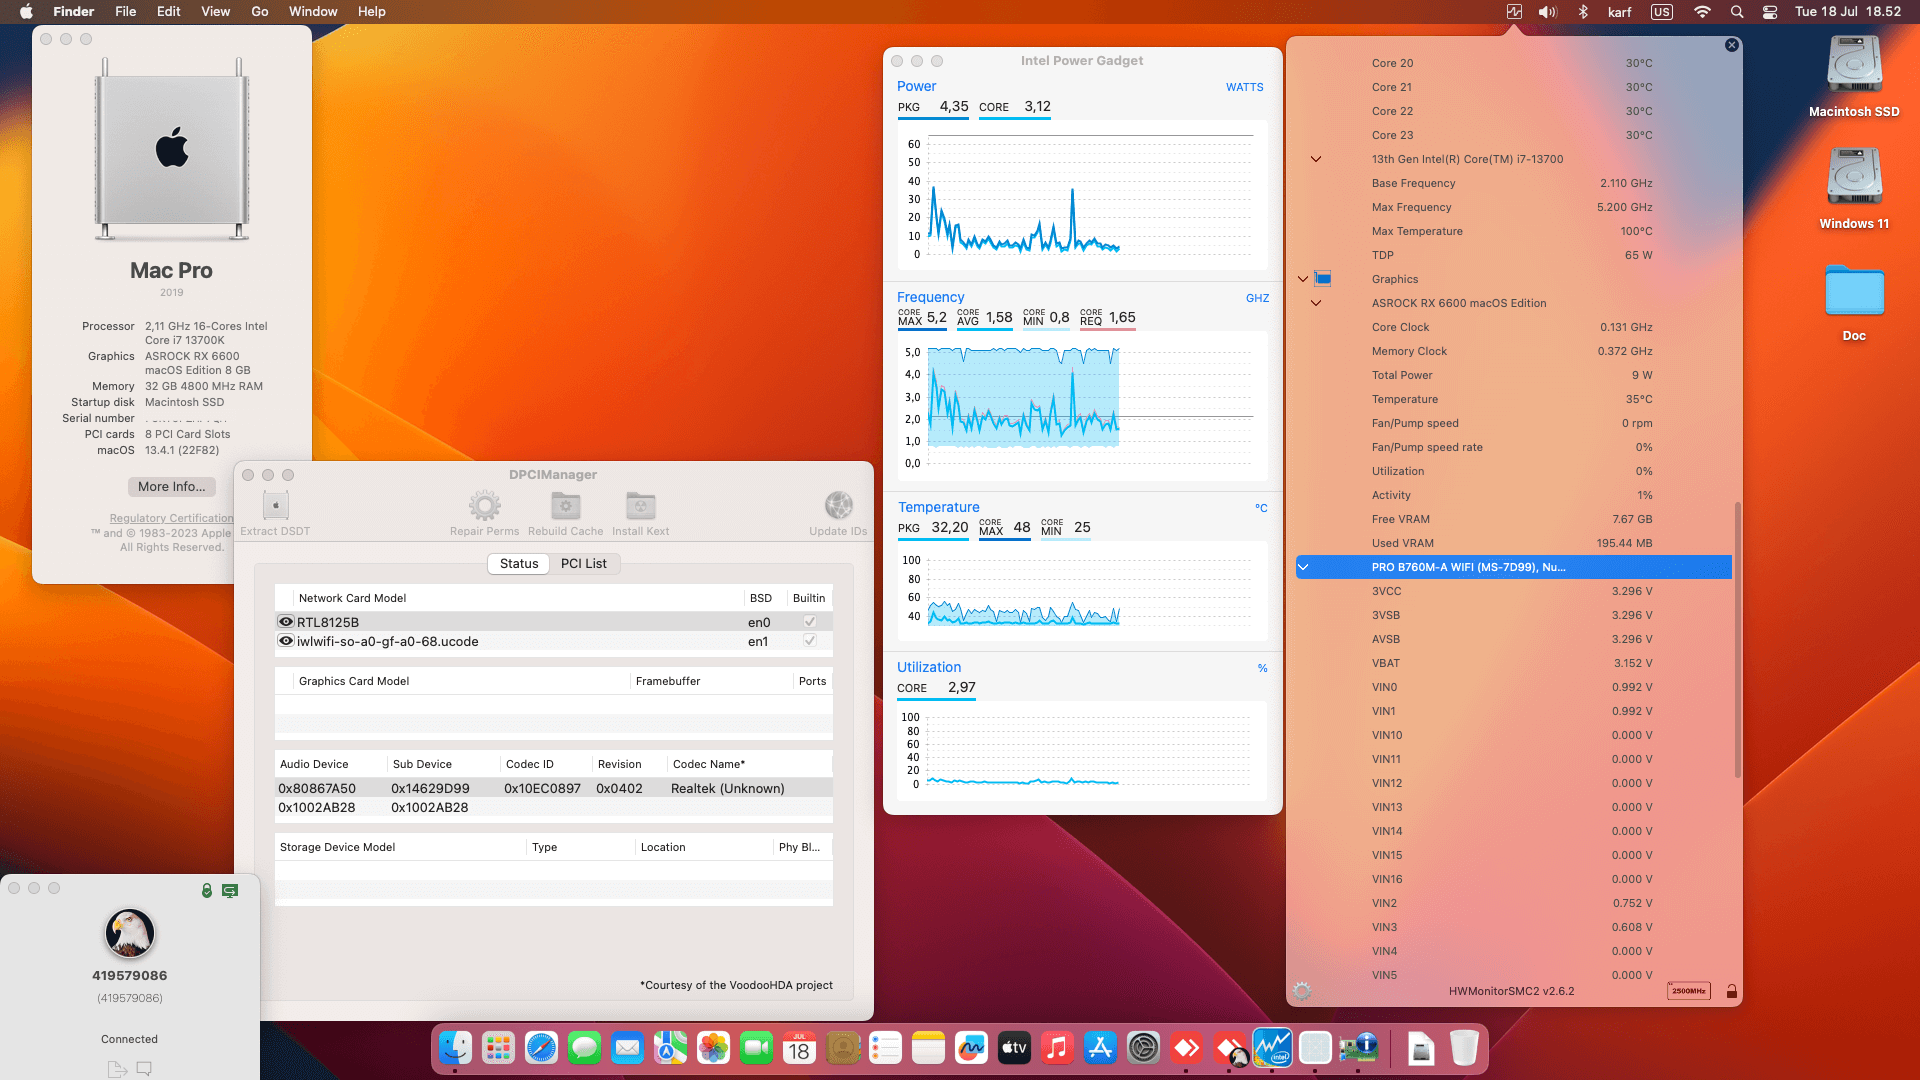Click More Info... button
Image resolution: width=1920 pixels, height=1080 pixels.
tap(172, 487)
